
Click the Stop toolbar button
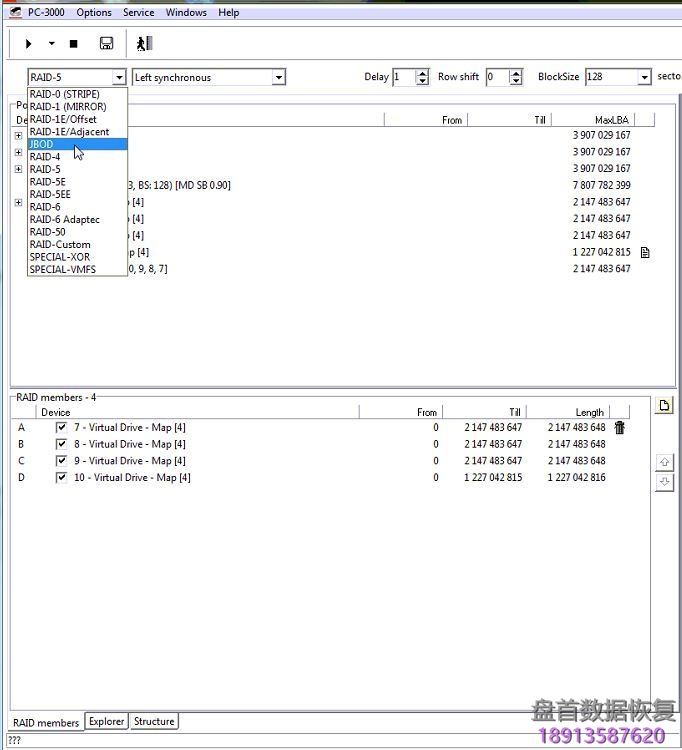coord(73,44)
